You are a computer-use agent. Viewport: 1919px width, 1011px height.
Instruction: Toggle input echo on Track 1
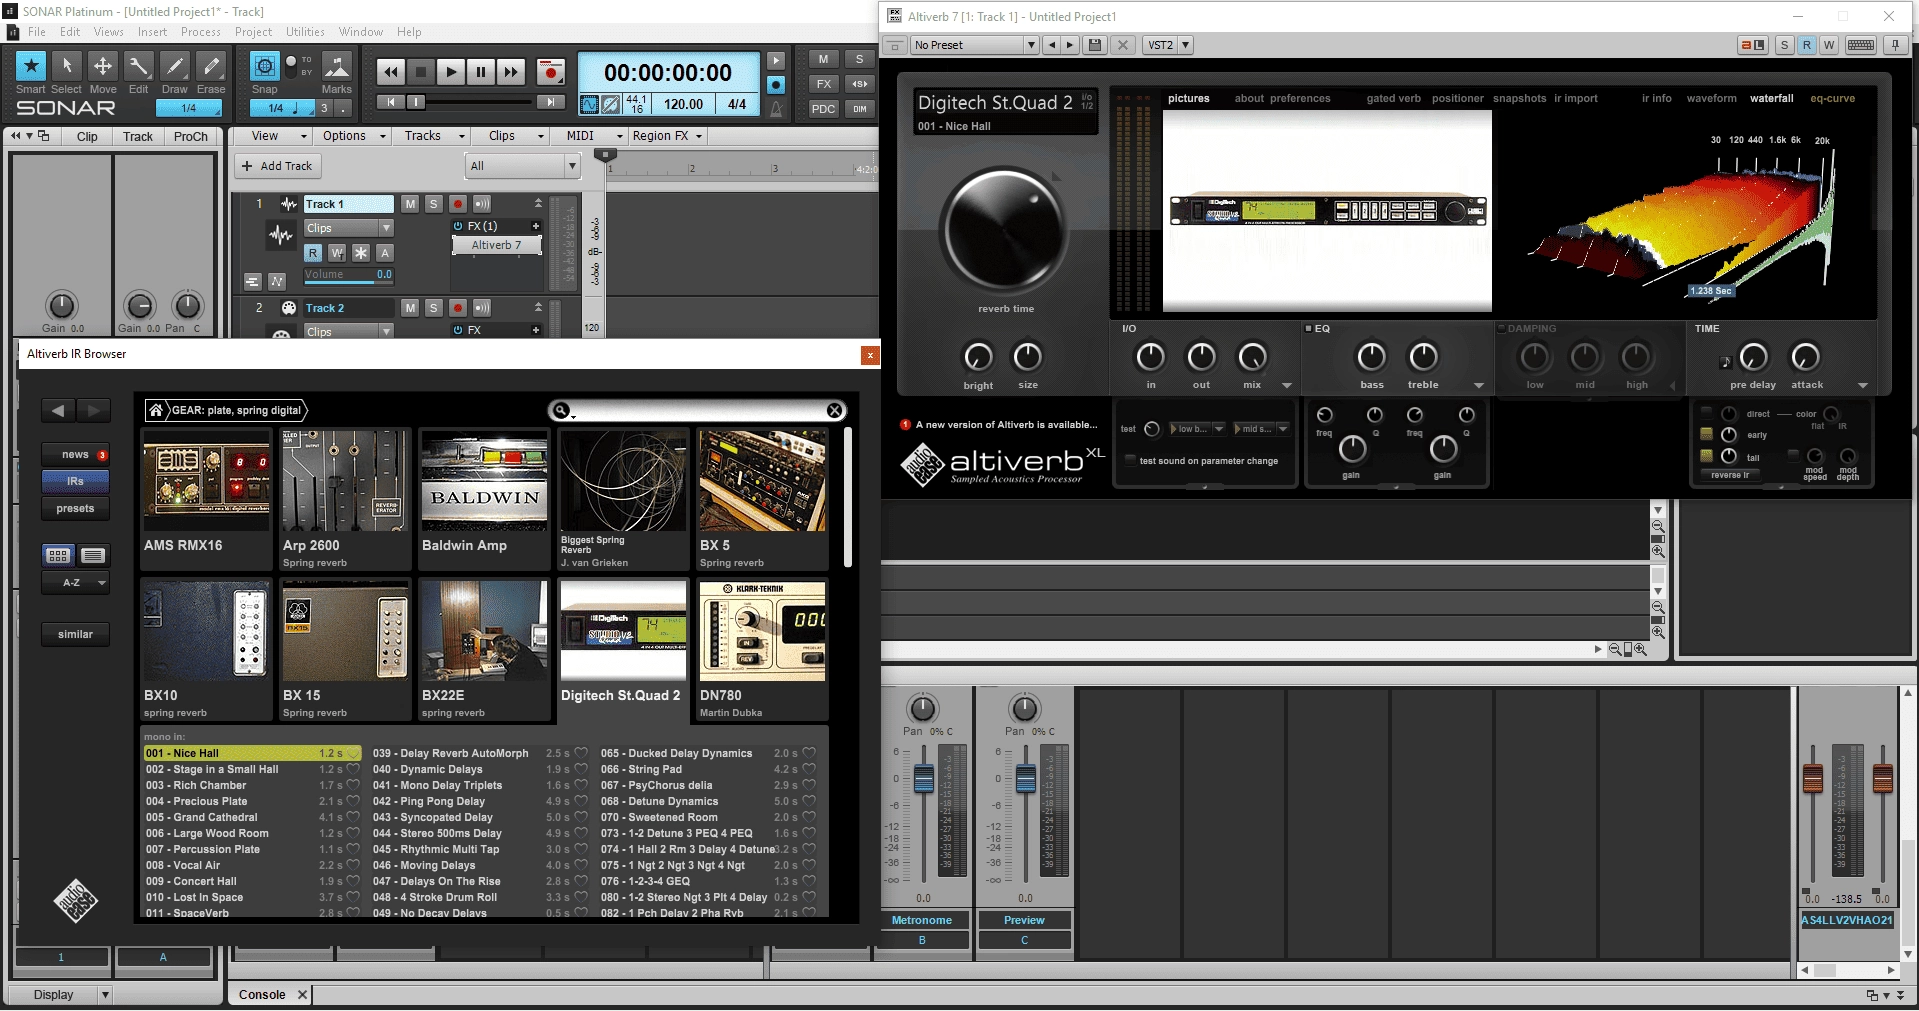click(x=482, y=204)
